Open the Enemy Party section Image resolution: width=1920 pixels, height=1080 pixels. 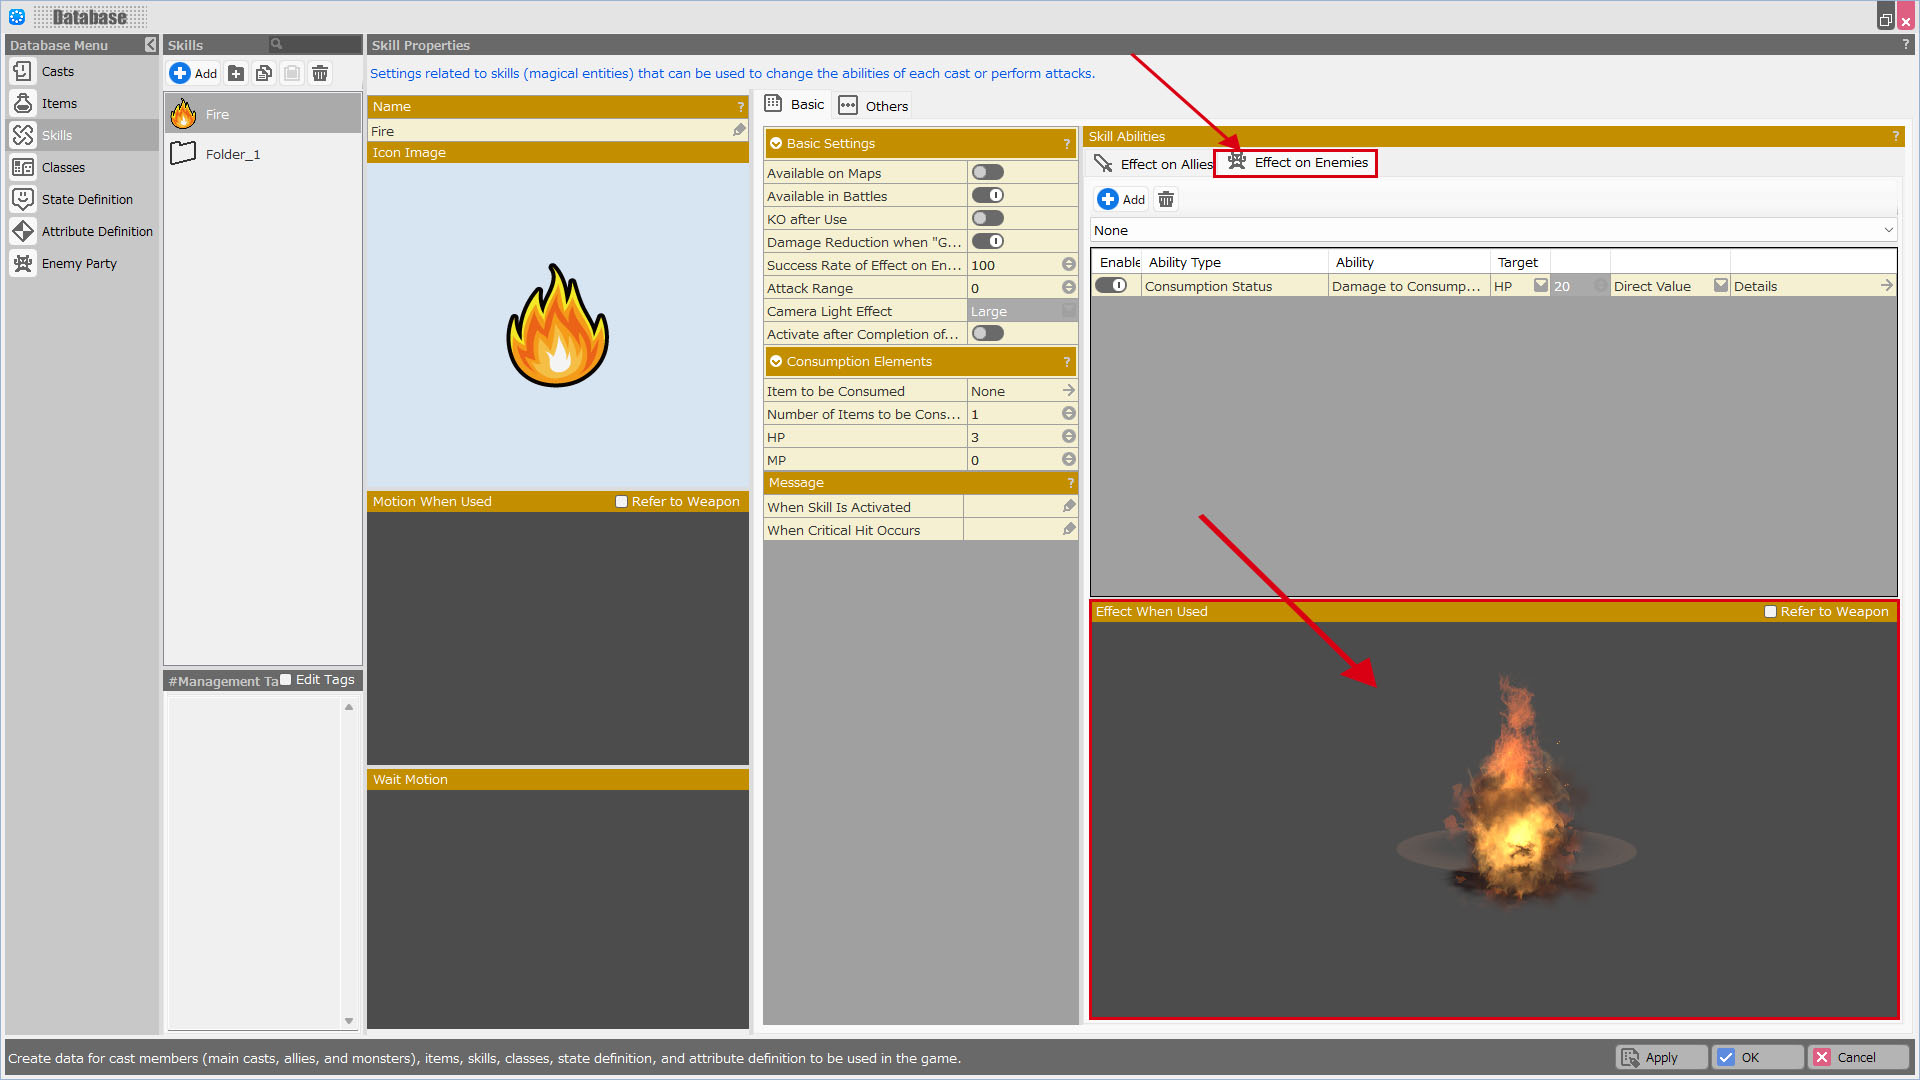(x=82, y=263)
